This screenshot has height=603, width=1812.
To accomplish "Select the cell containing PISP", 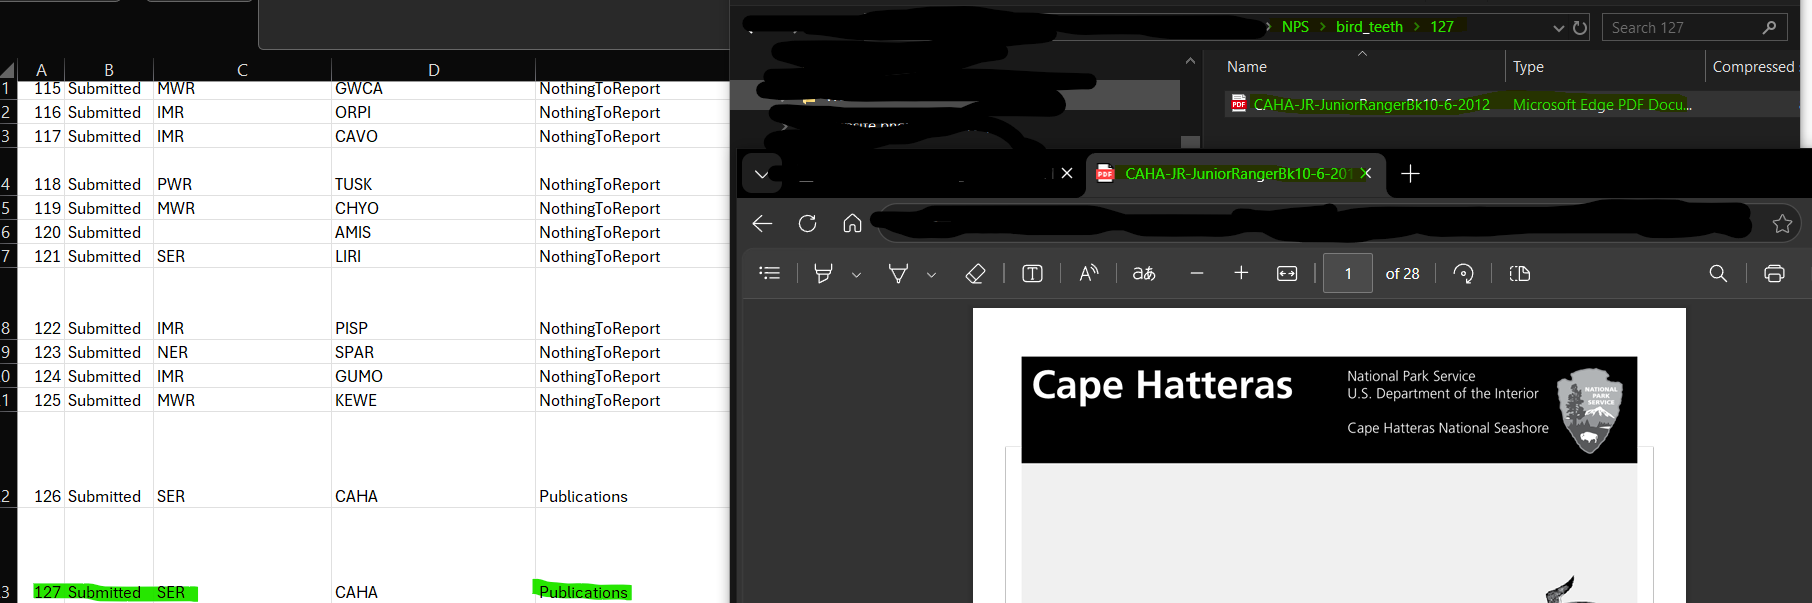I will [433, 304].
